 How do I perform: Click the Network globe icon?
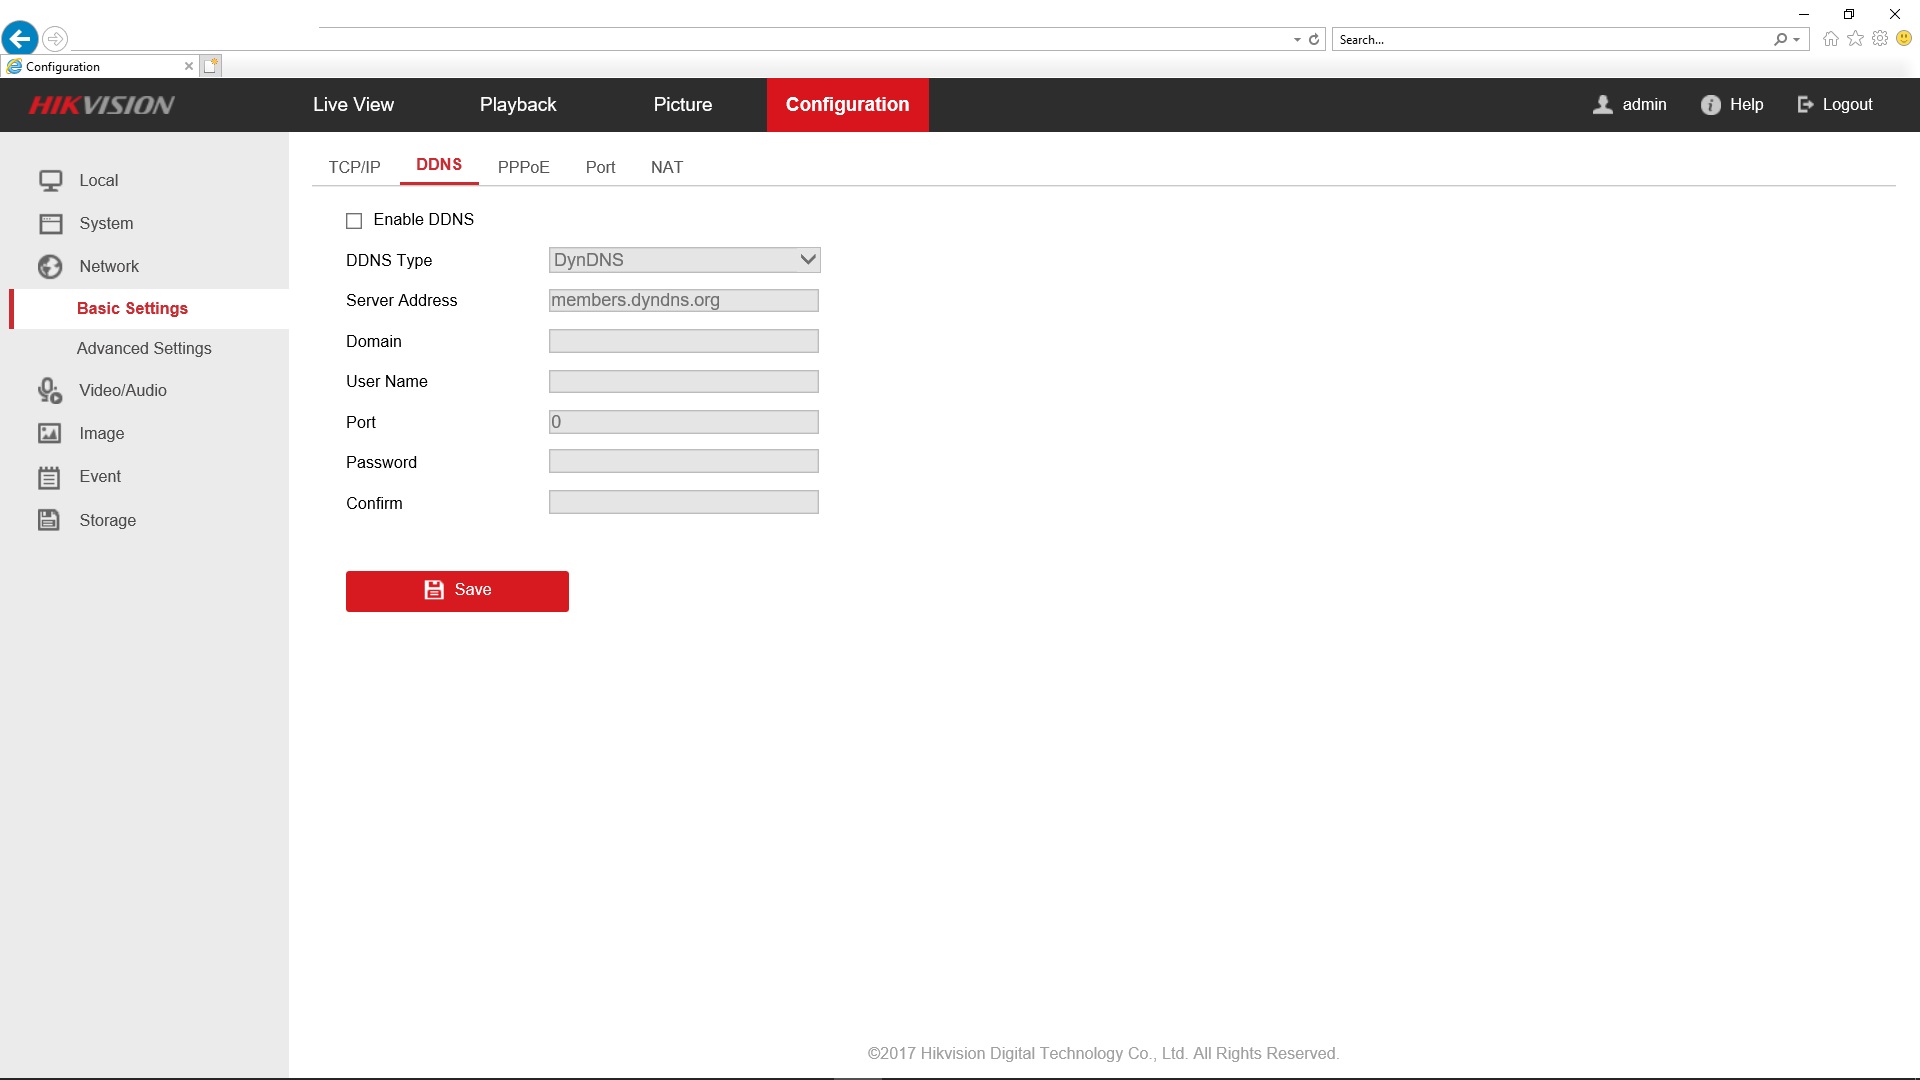click(x=50, y=267)
